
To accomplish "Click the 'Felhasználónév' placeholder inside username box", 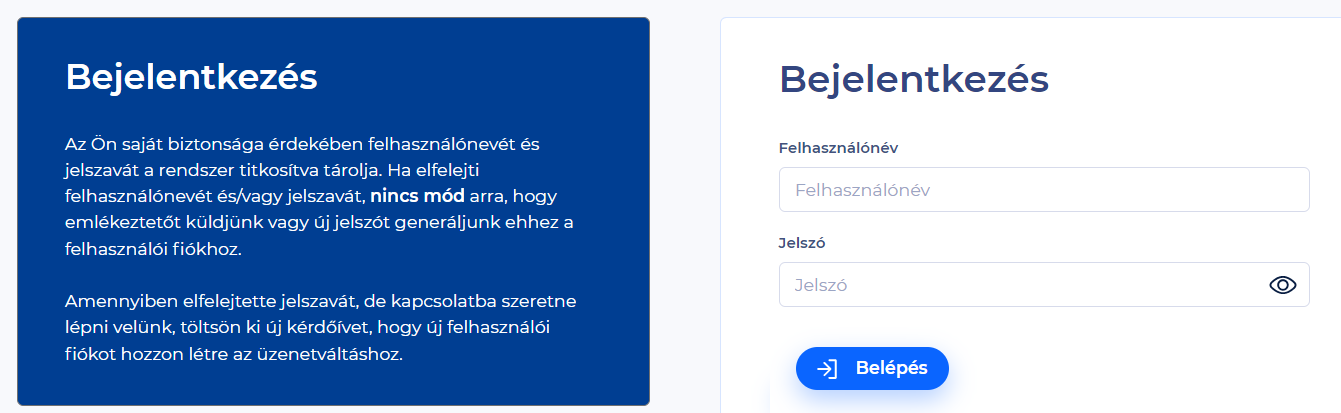I will [855, 189].
